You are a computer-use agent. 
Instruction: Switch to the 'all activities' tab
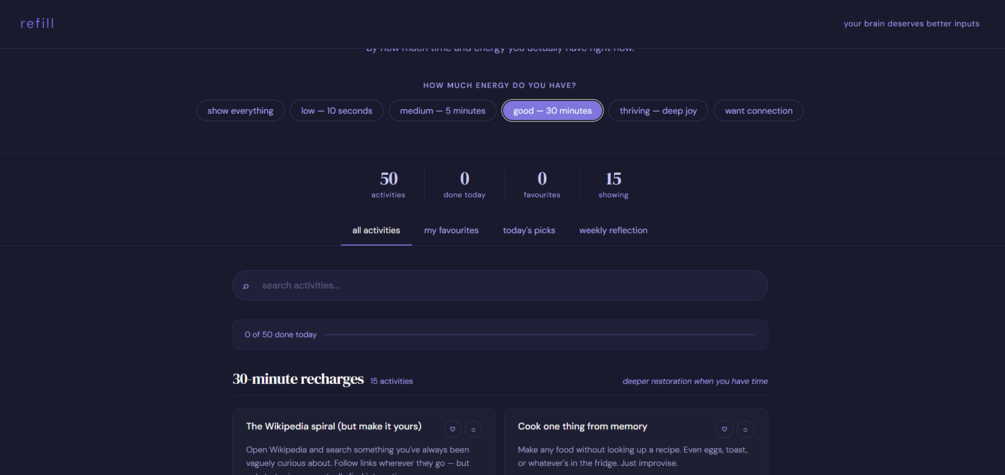(x=376, y=231)
